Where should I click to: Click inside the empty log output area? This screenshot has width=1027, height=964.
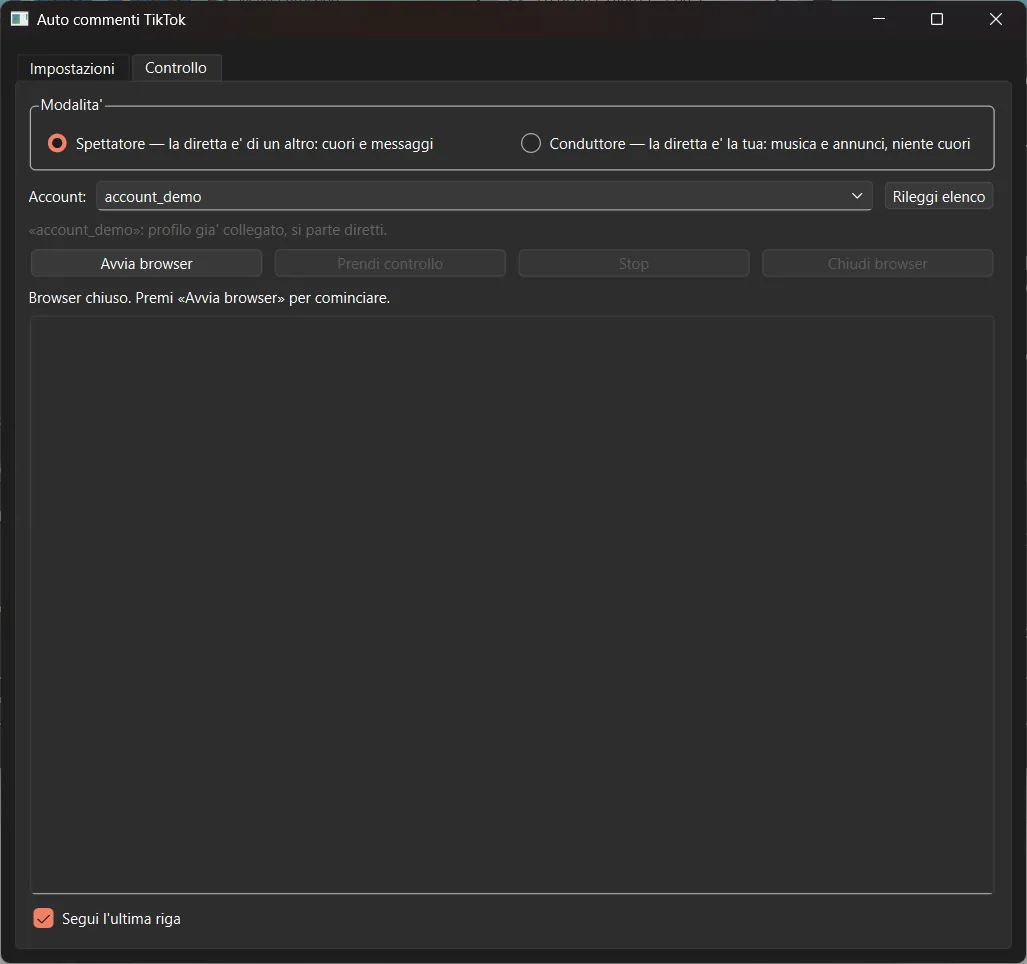pos(512,604)
